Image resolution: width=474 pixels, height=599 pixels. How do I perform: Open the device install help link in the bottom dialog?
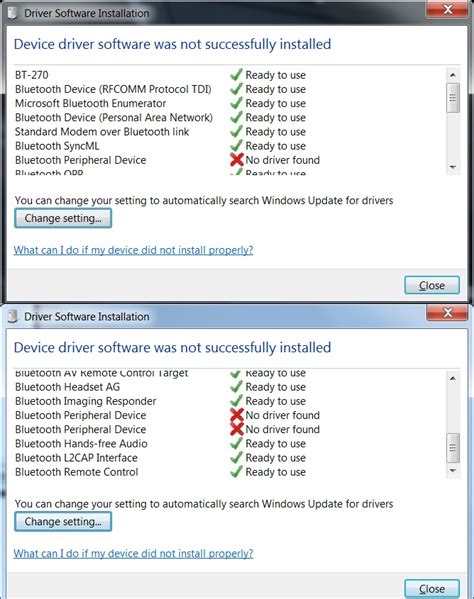[133, 554]
